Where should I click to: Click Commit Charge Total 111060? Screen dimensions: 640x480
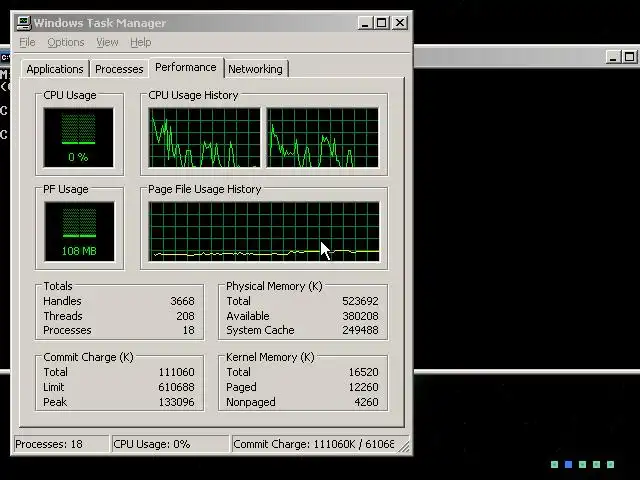coord(176,372)
